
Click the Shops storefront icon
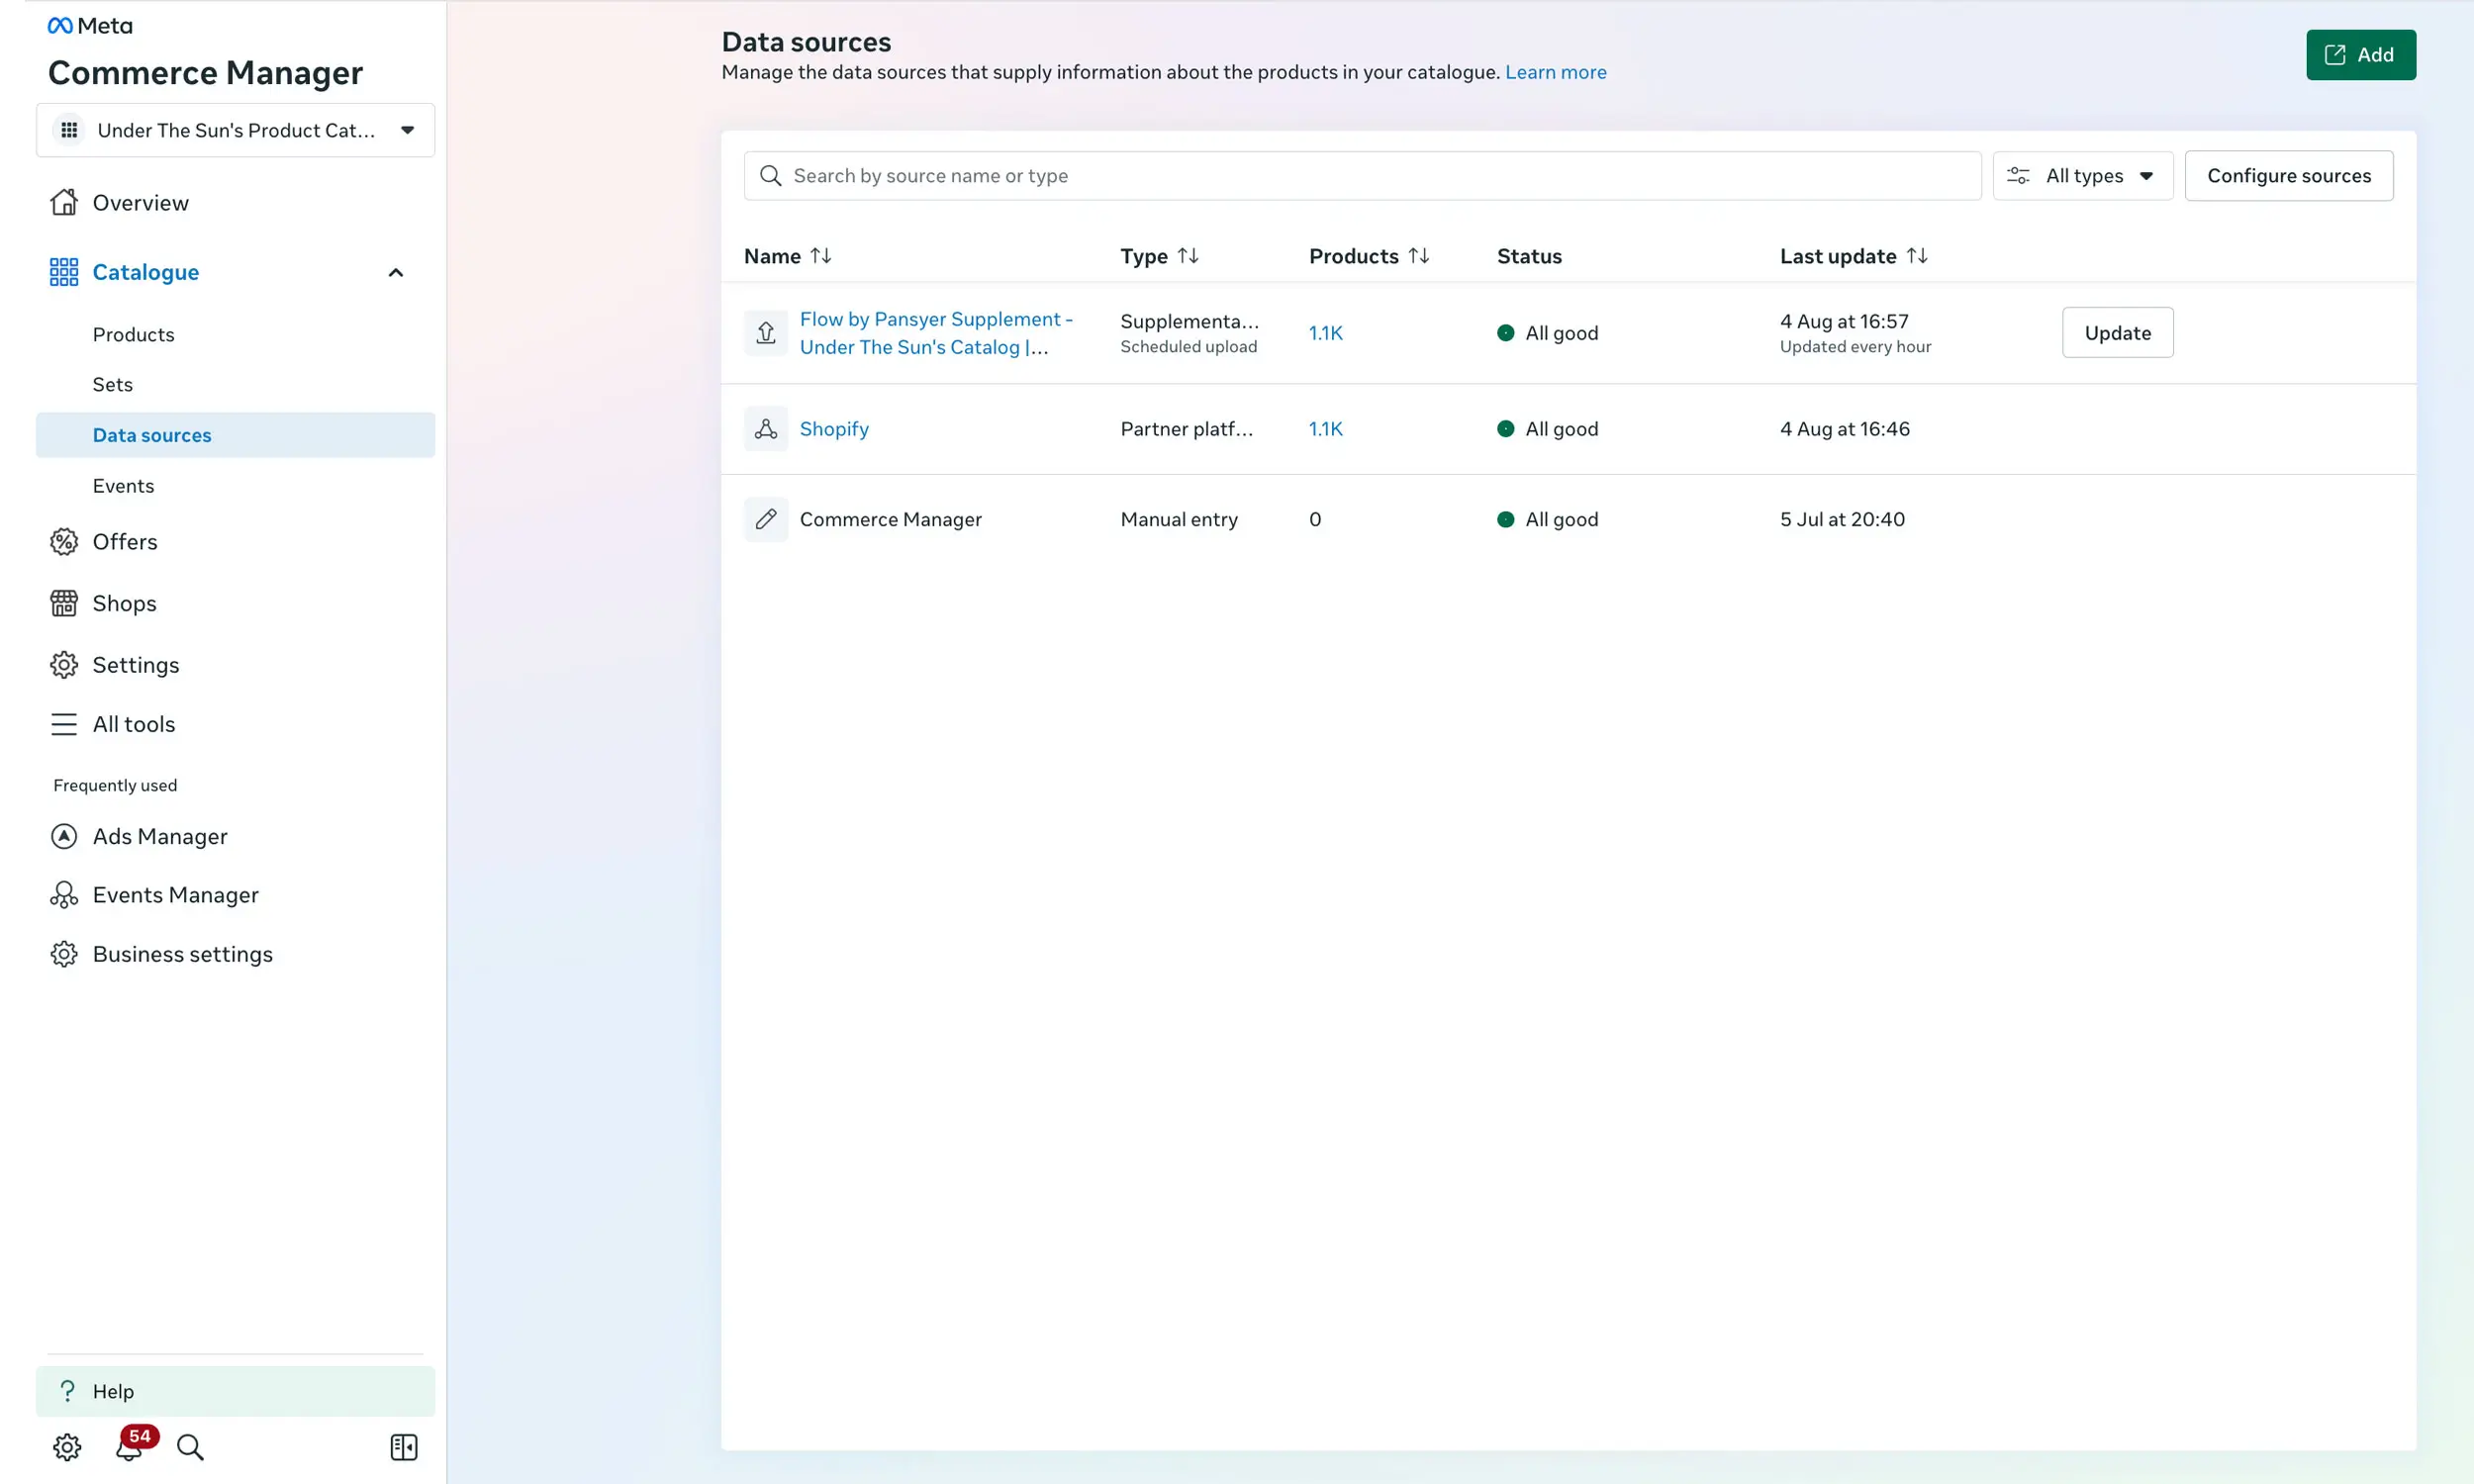64,604
